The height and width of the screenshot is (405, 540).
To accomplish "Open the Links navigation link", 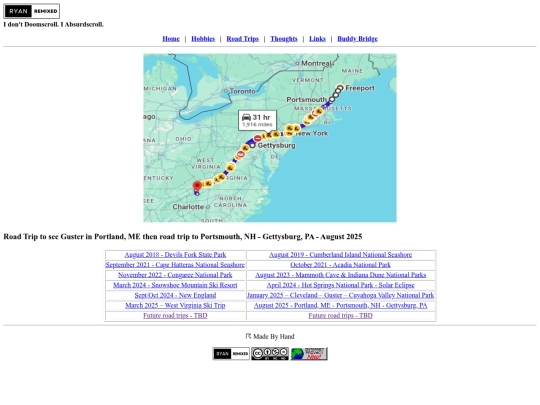I will click(317, 39).
